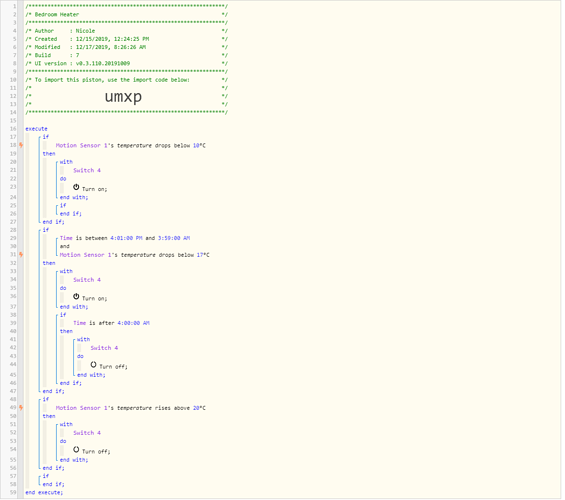The image size is (565, 500).
Task: Click the lightning bolt icon on line 31
Action: 21,255
